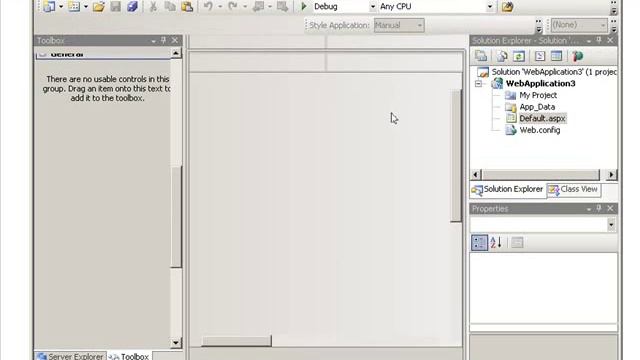Click the Copy Web Site icon in Solution Explorer
Image resolution: width=640 pixels, height=360 pixels.
[577, 56]
